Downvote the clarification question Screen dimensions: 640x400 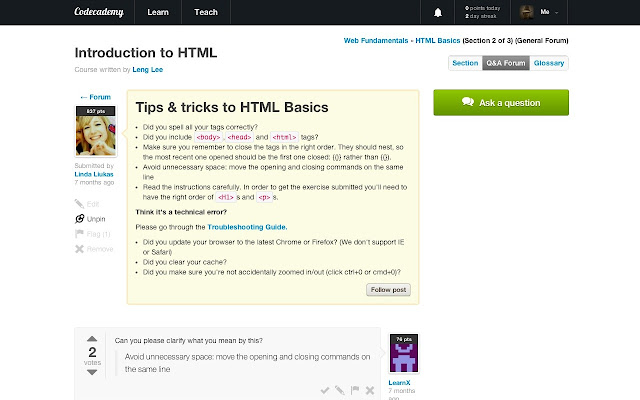[x=92, y=371]
